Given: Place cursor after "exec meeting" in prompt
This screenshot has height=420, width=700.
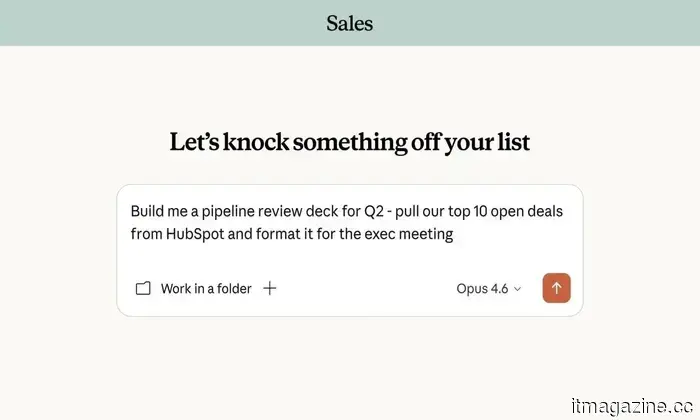Looking at the screenshot, I should [x=455, y=234].
